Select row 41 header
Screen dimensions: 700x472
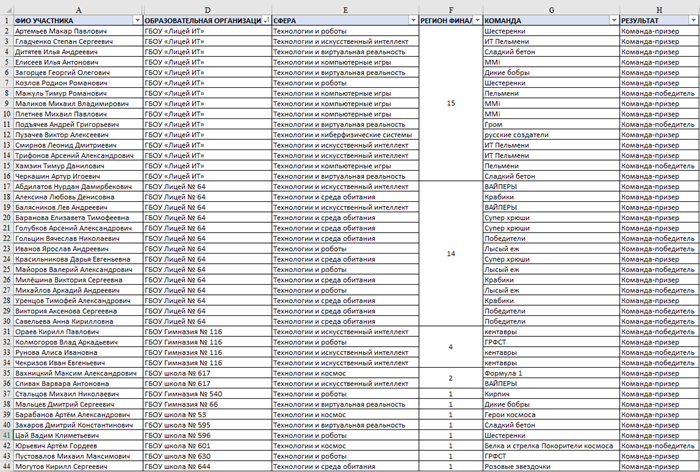click(6, 435)
